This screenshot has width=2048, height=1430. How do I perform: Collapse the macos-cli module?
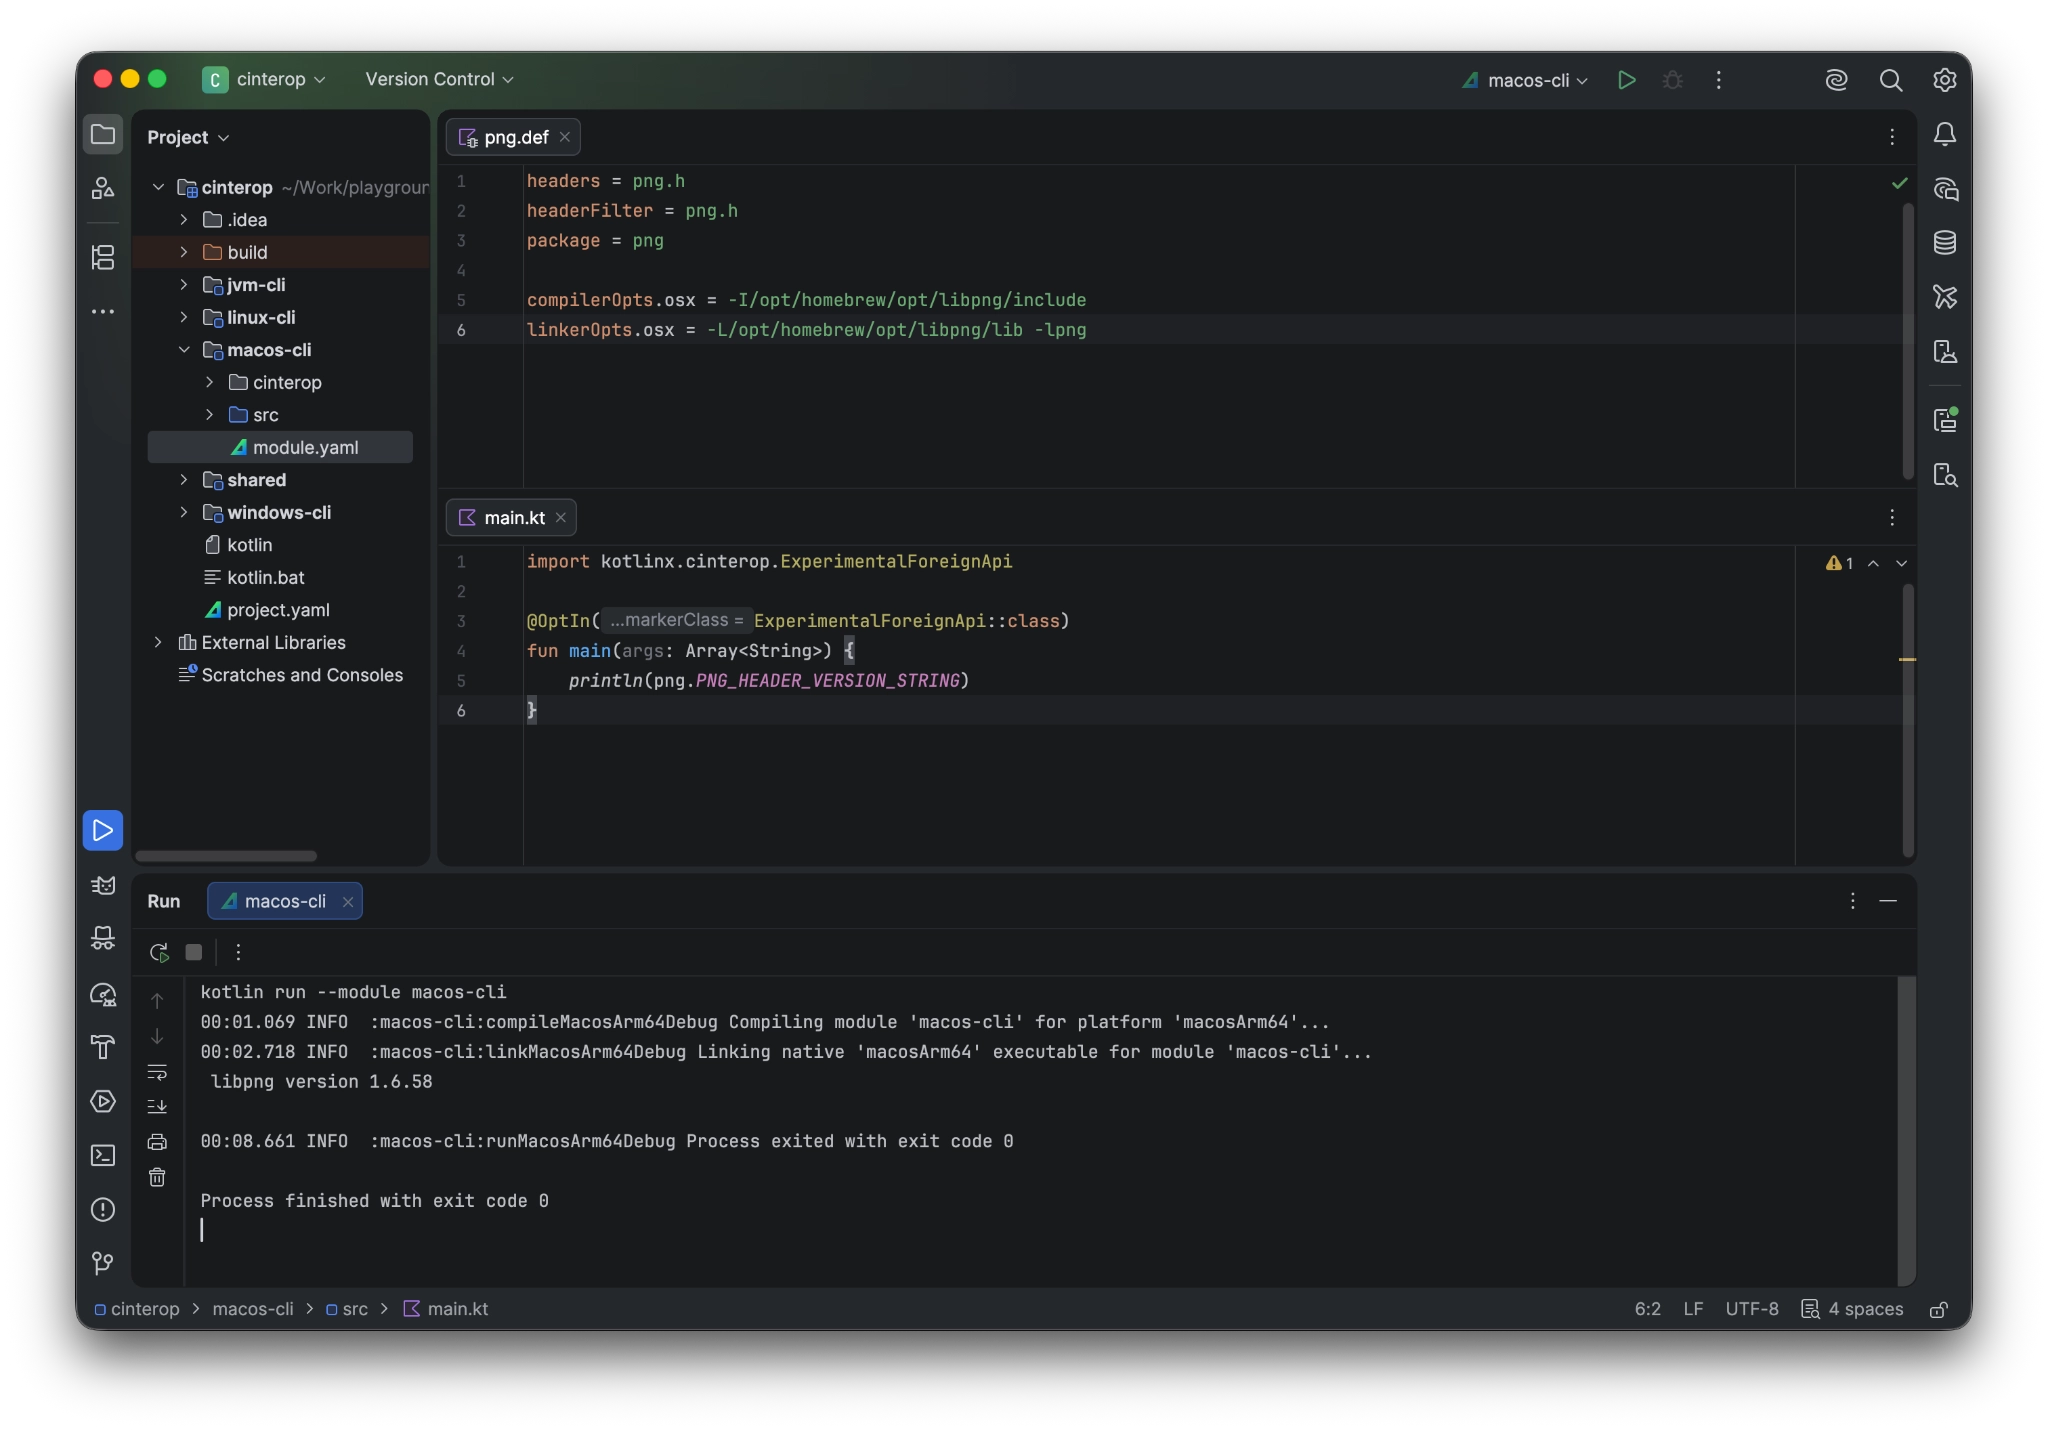(x=184, y=350)
